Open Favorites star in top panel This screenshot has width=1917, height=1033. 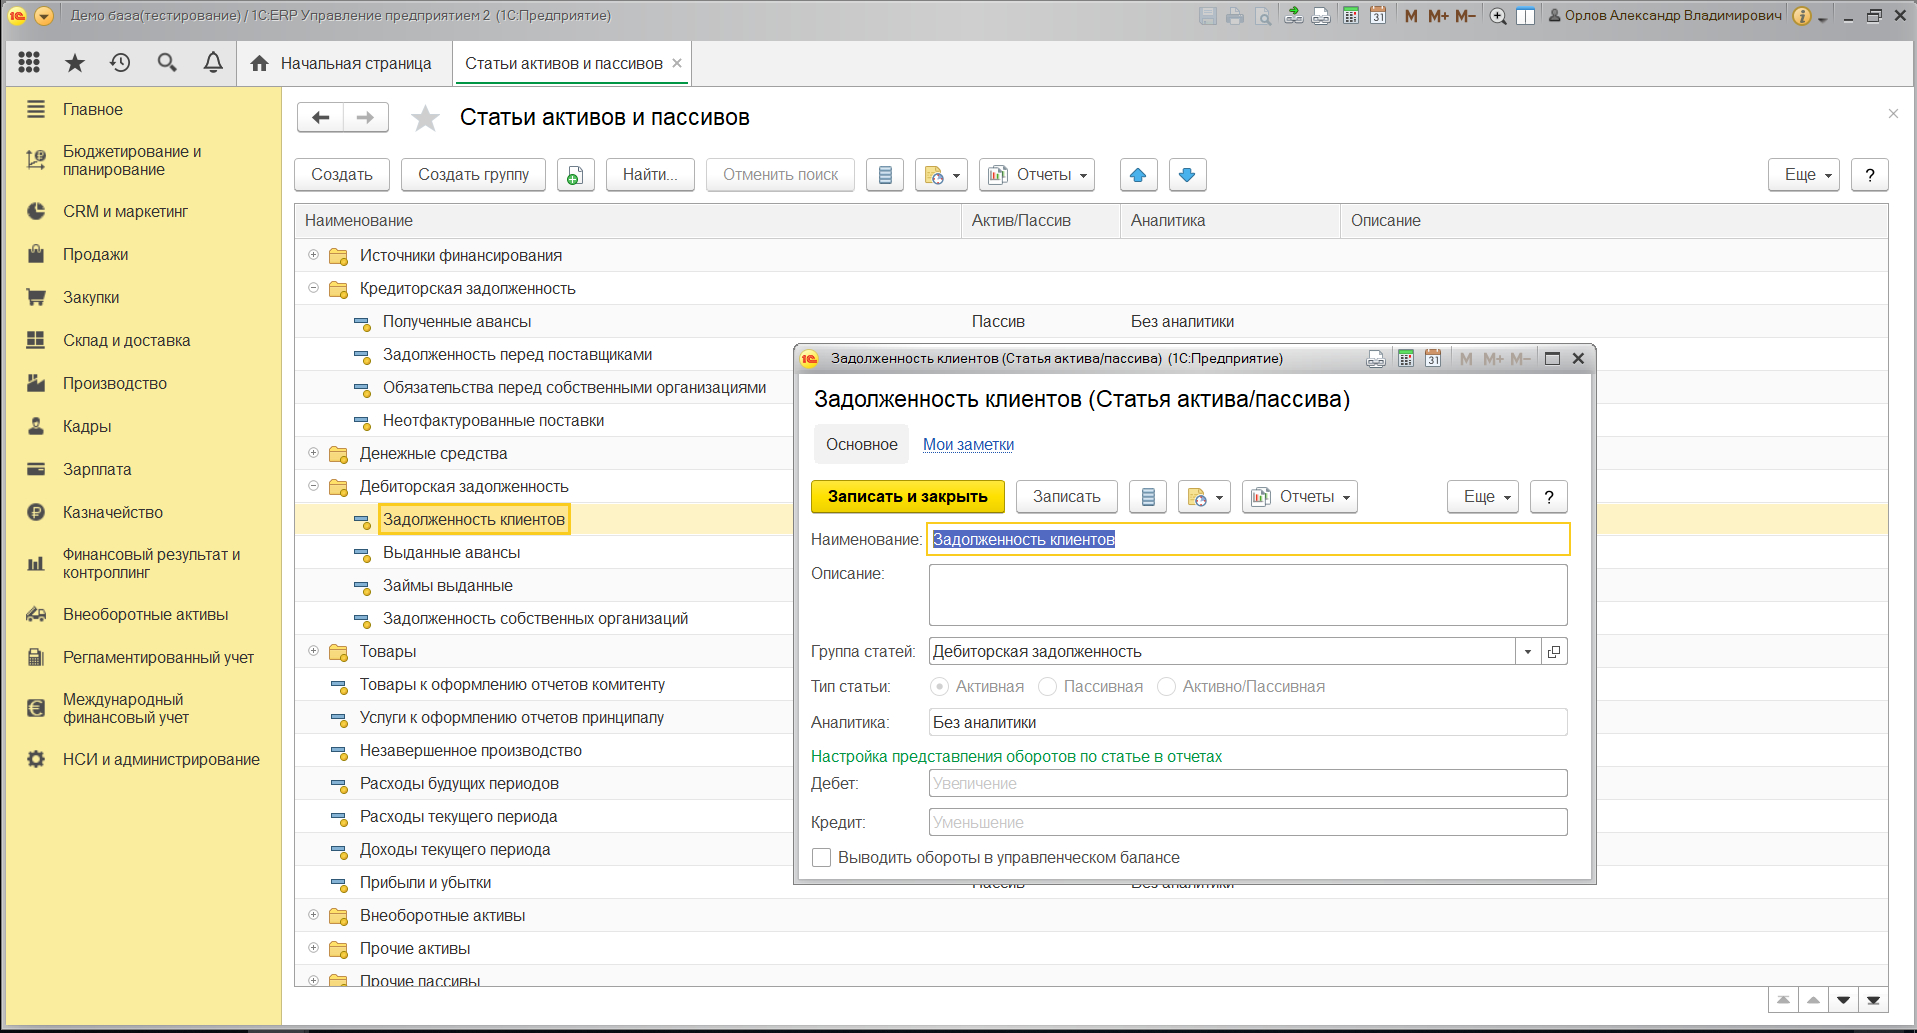(x=75, y=63)
